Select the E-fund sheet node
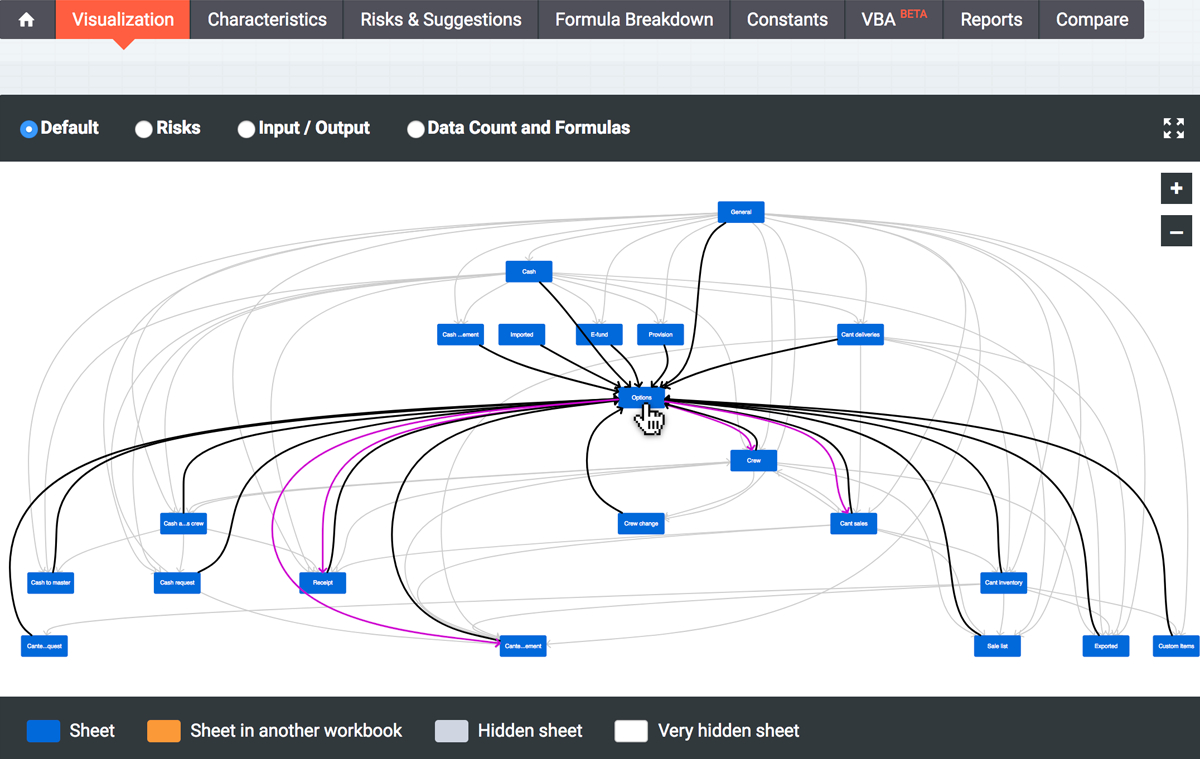The image size is (1200, 759). point(599,335)
